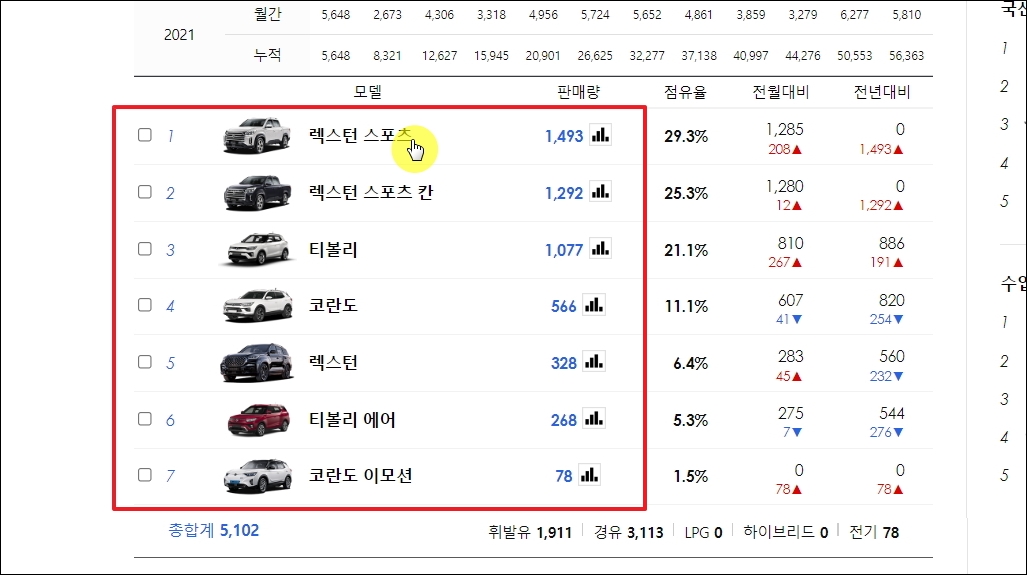Click sales figure 1,292

(x=564, y=193)
